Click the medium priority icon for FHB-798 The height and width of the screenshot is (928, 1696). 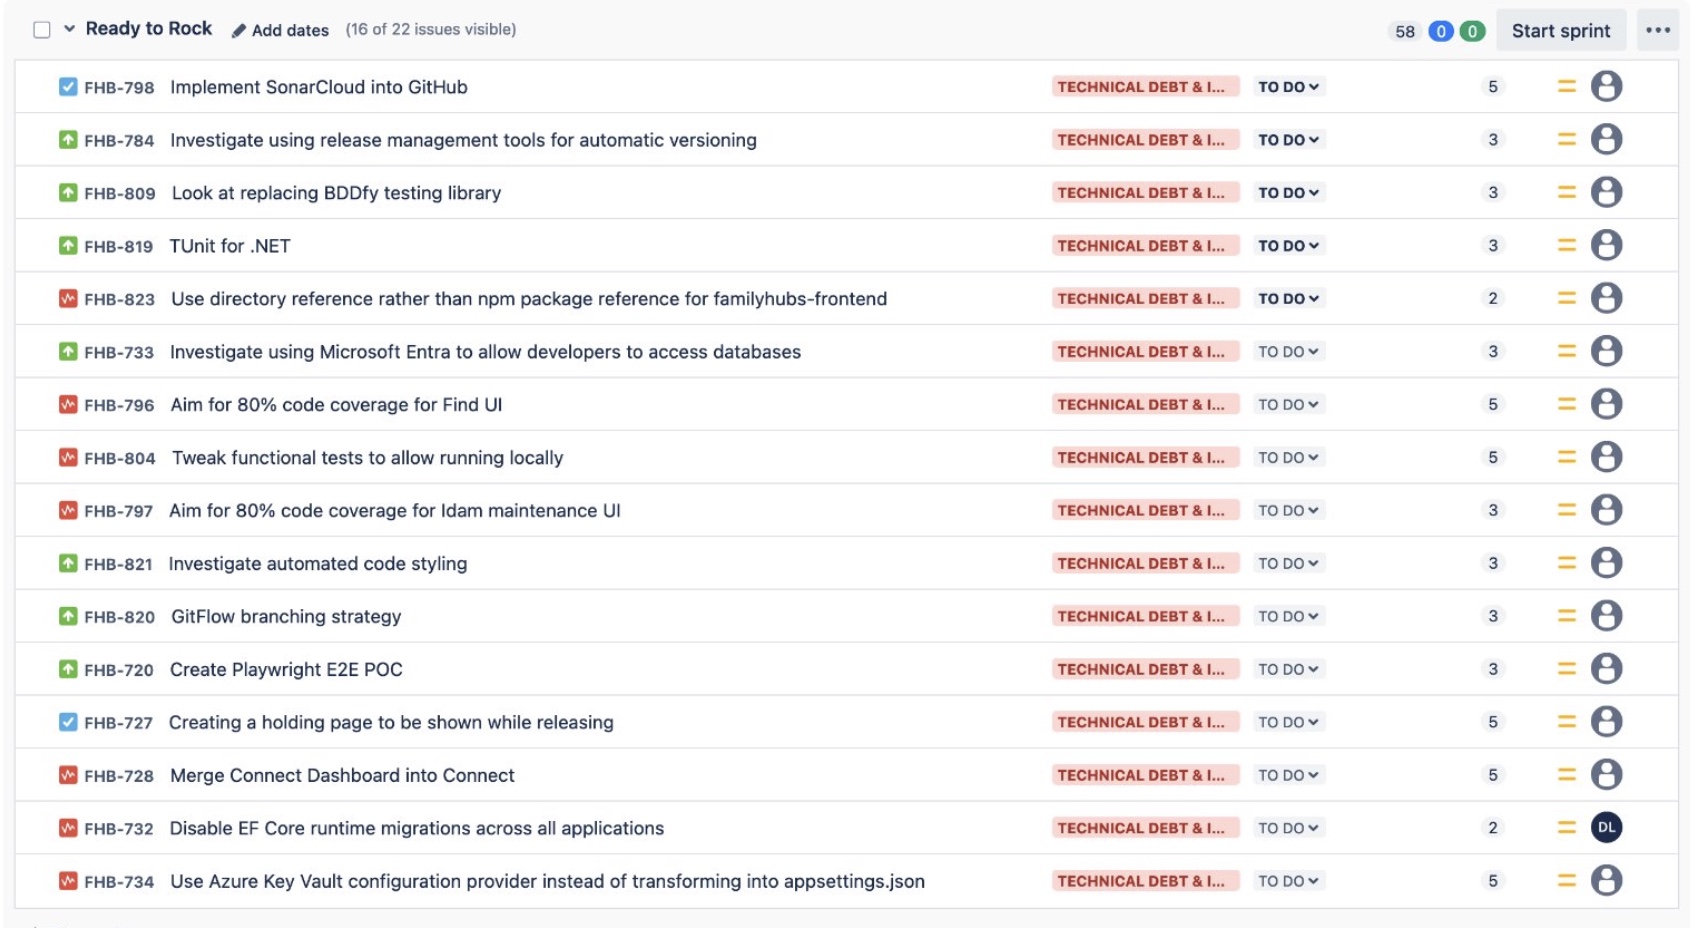[1567, 87]
